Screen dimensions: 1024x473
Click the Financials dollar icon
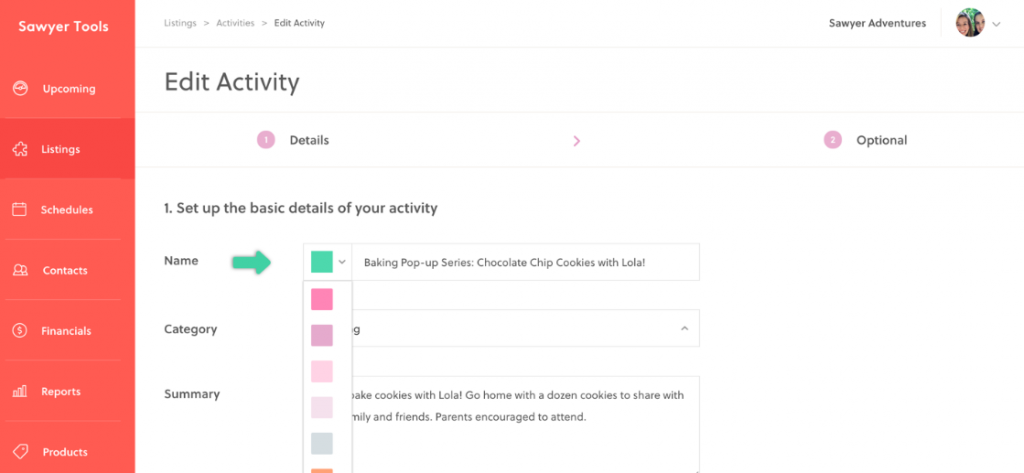[x=20, y=331]
